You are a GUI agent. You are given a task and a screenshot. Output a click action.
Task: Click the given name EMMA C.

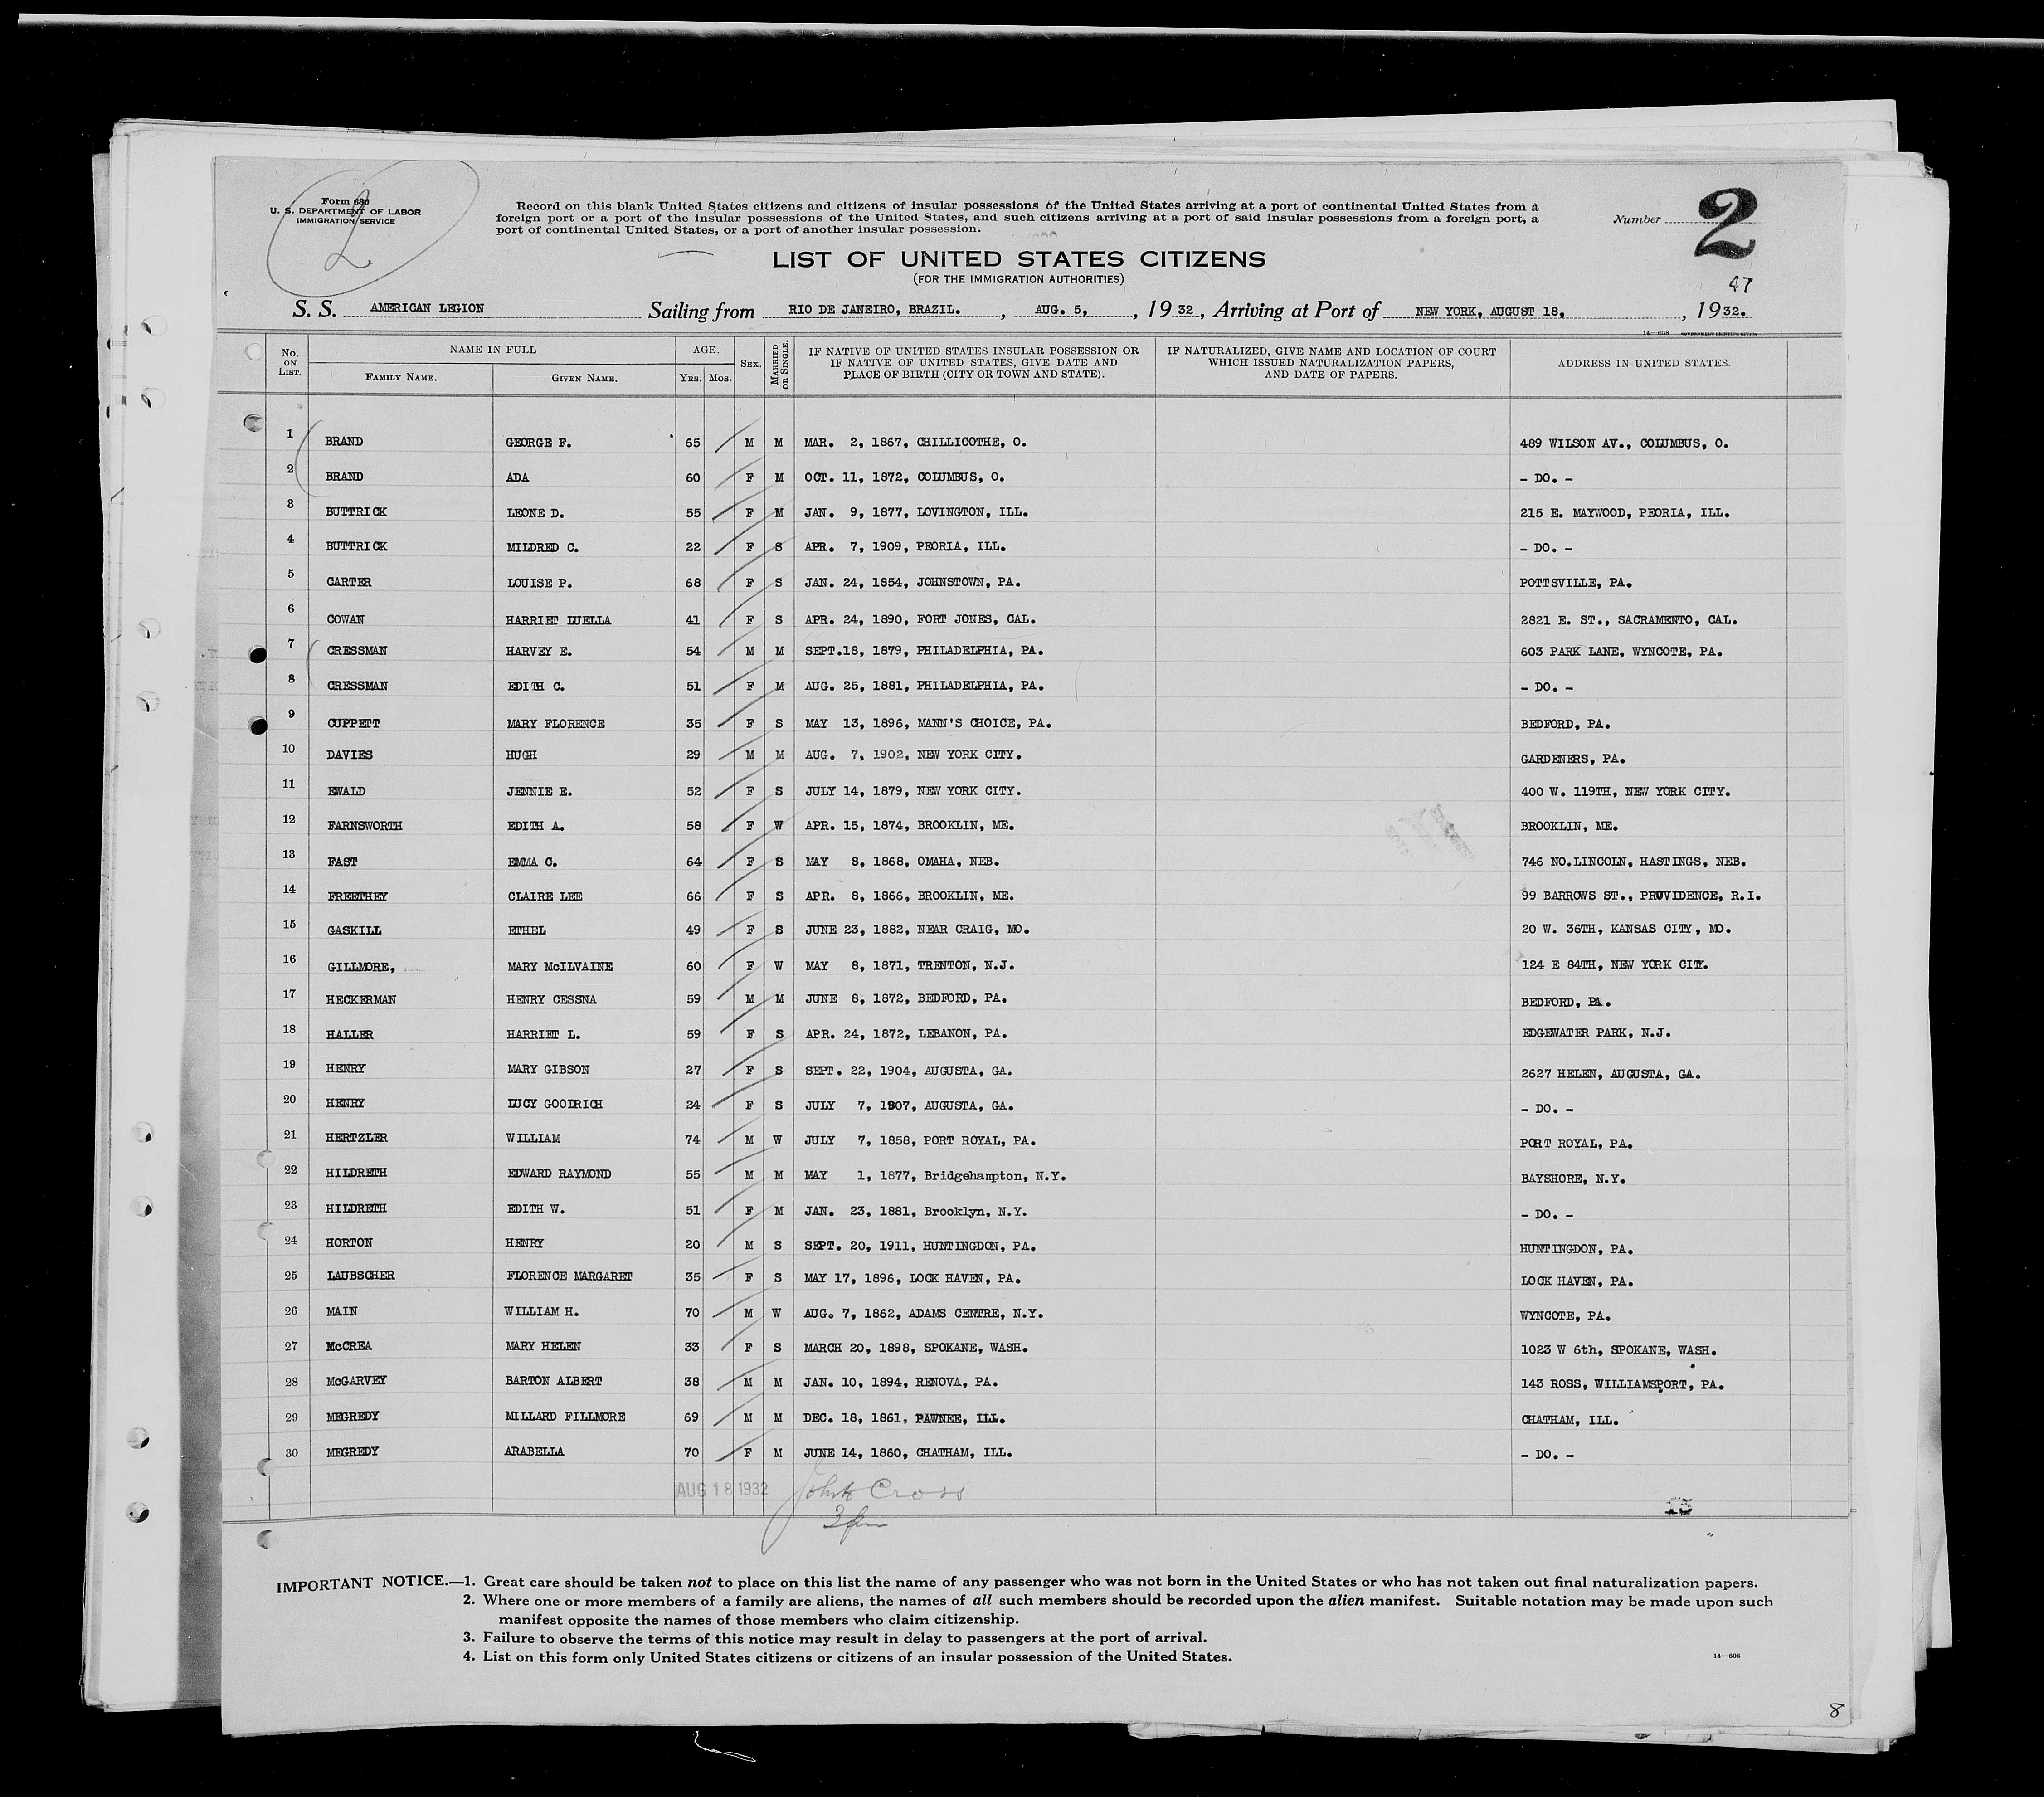point(532,861)
